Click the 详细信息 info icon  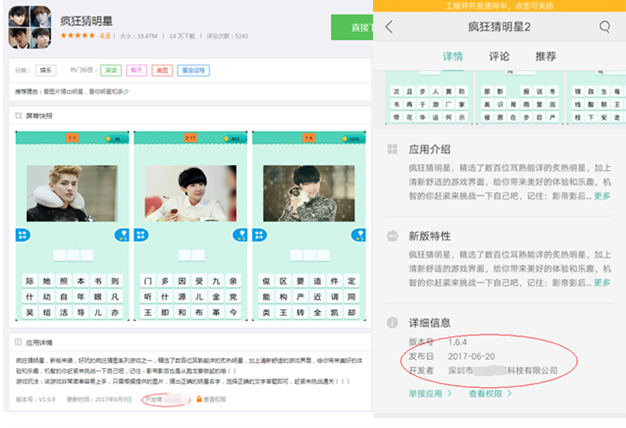point(392,323)
